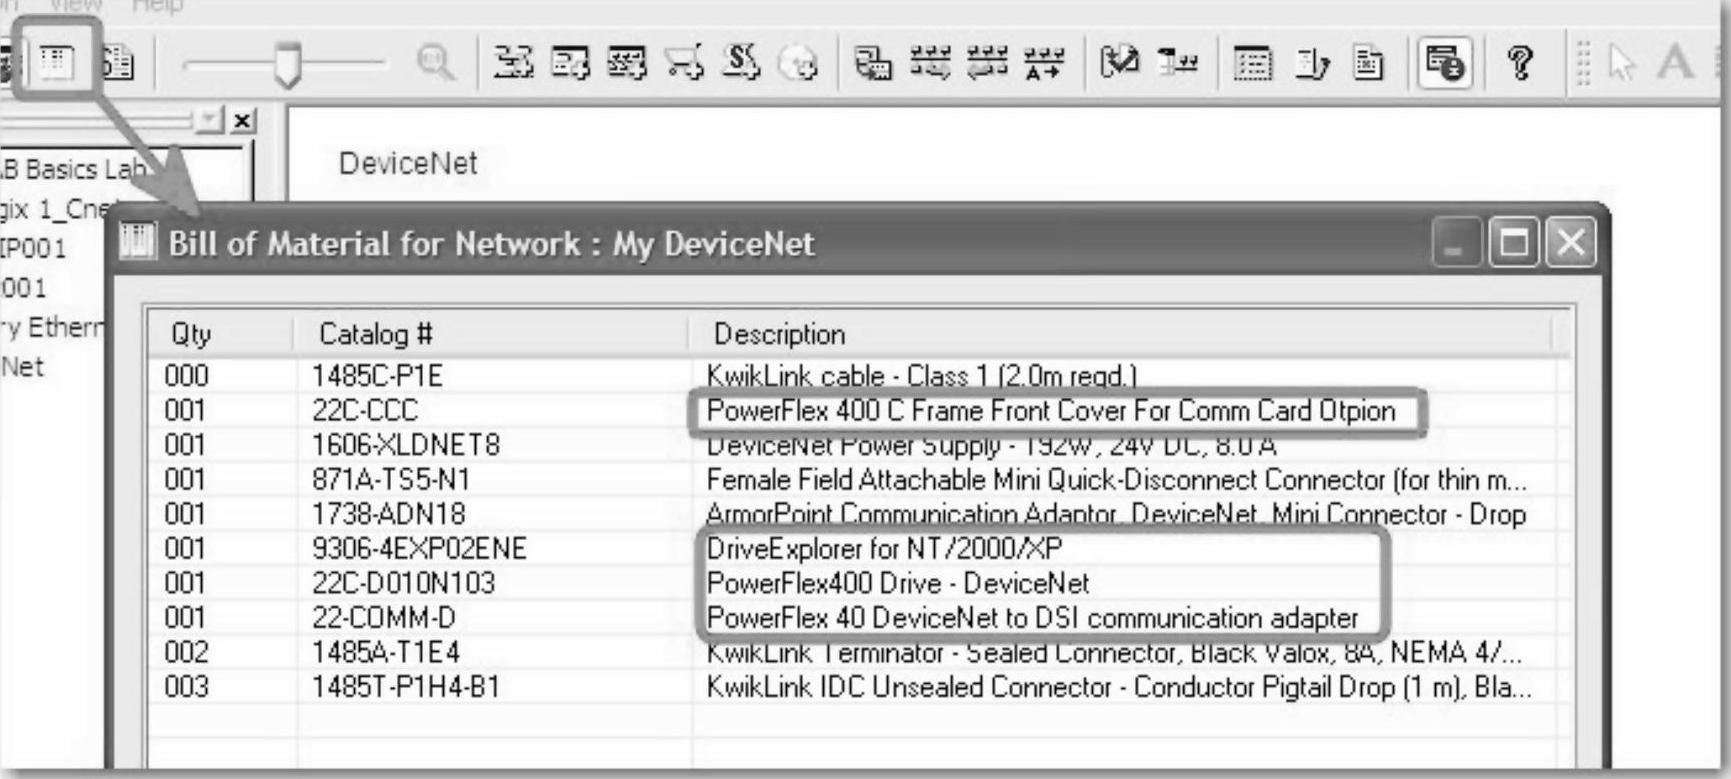Select catalog number '1485T-P1H4-B1'
This screenshot has width=1731, height=779.
coord(405,687)
